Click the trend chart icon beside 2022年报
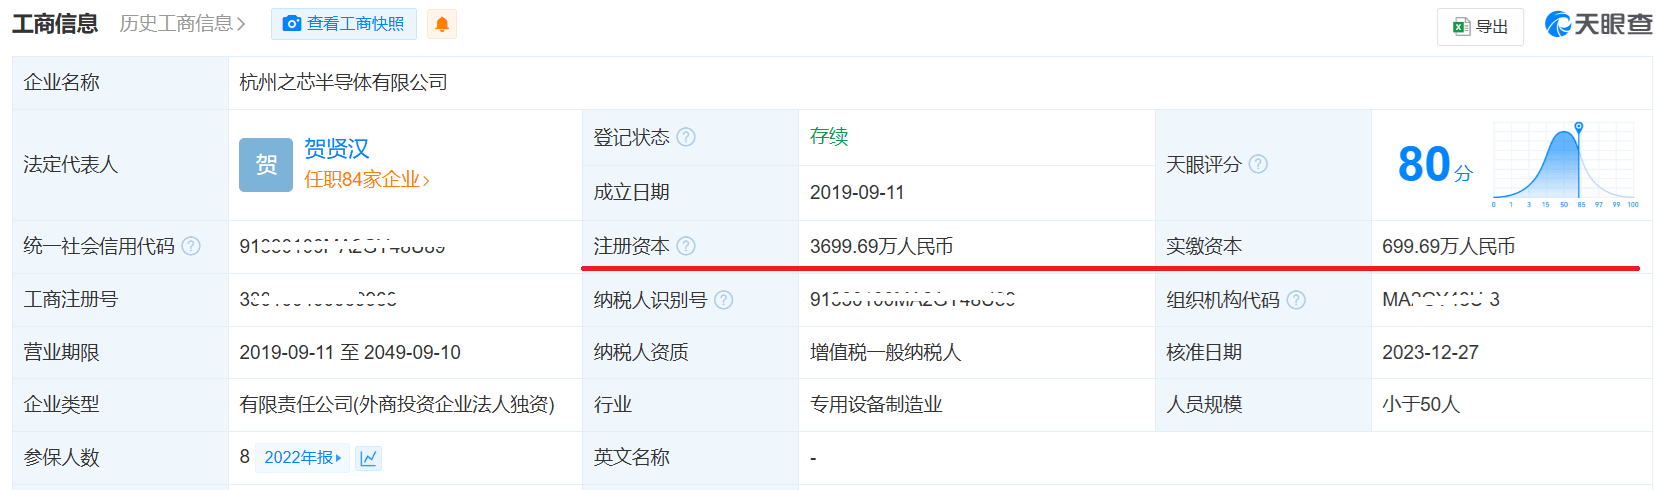This screenshot has height=490, width=1666. click(x=369, y=458)
